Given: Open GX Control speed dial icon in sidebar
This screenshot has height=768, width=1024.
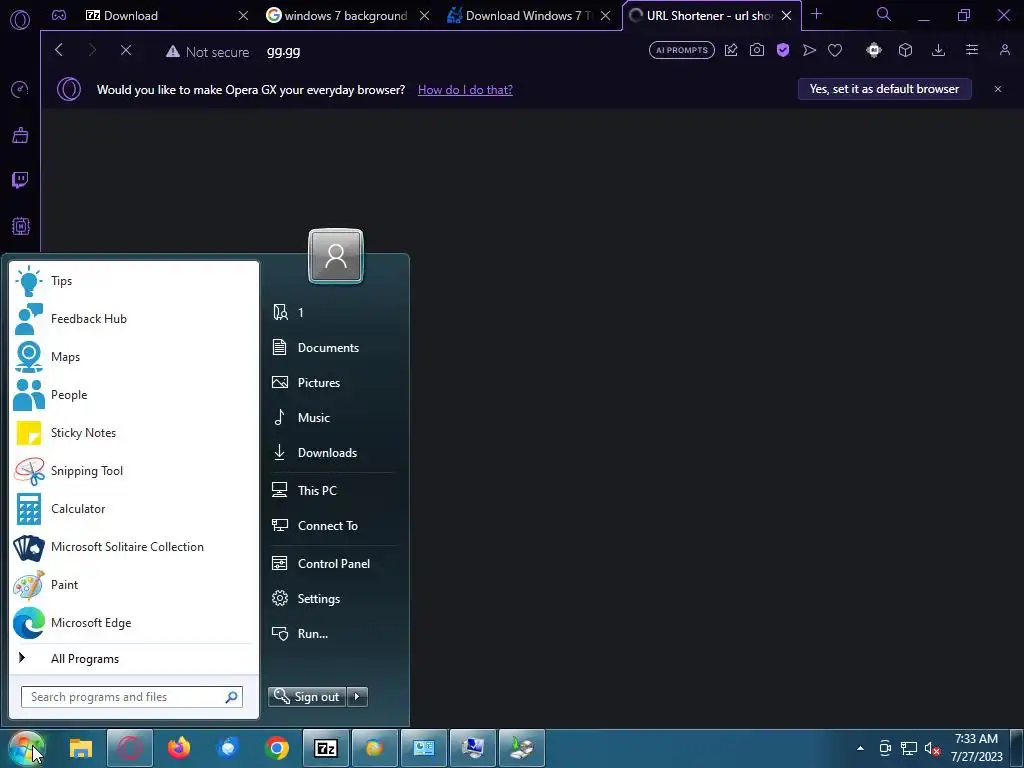Looking at the screenshot, I should click(20, 89).
